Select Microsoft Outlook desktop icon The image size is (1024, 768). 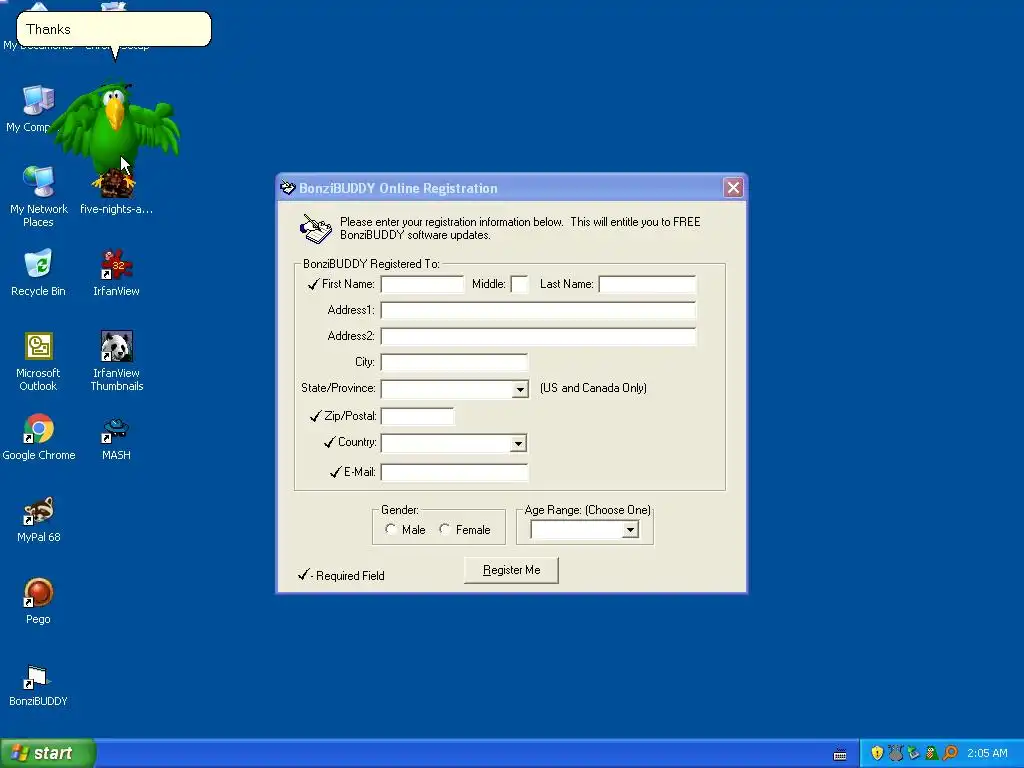tap(39, 362)
